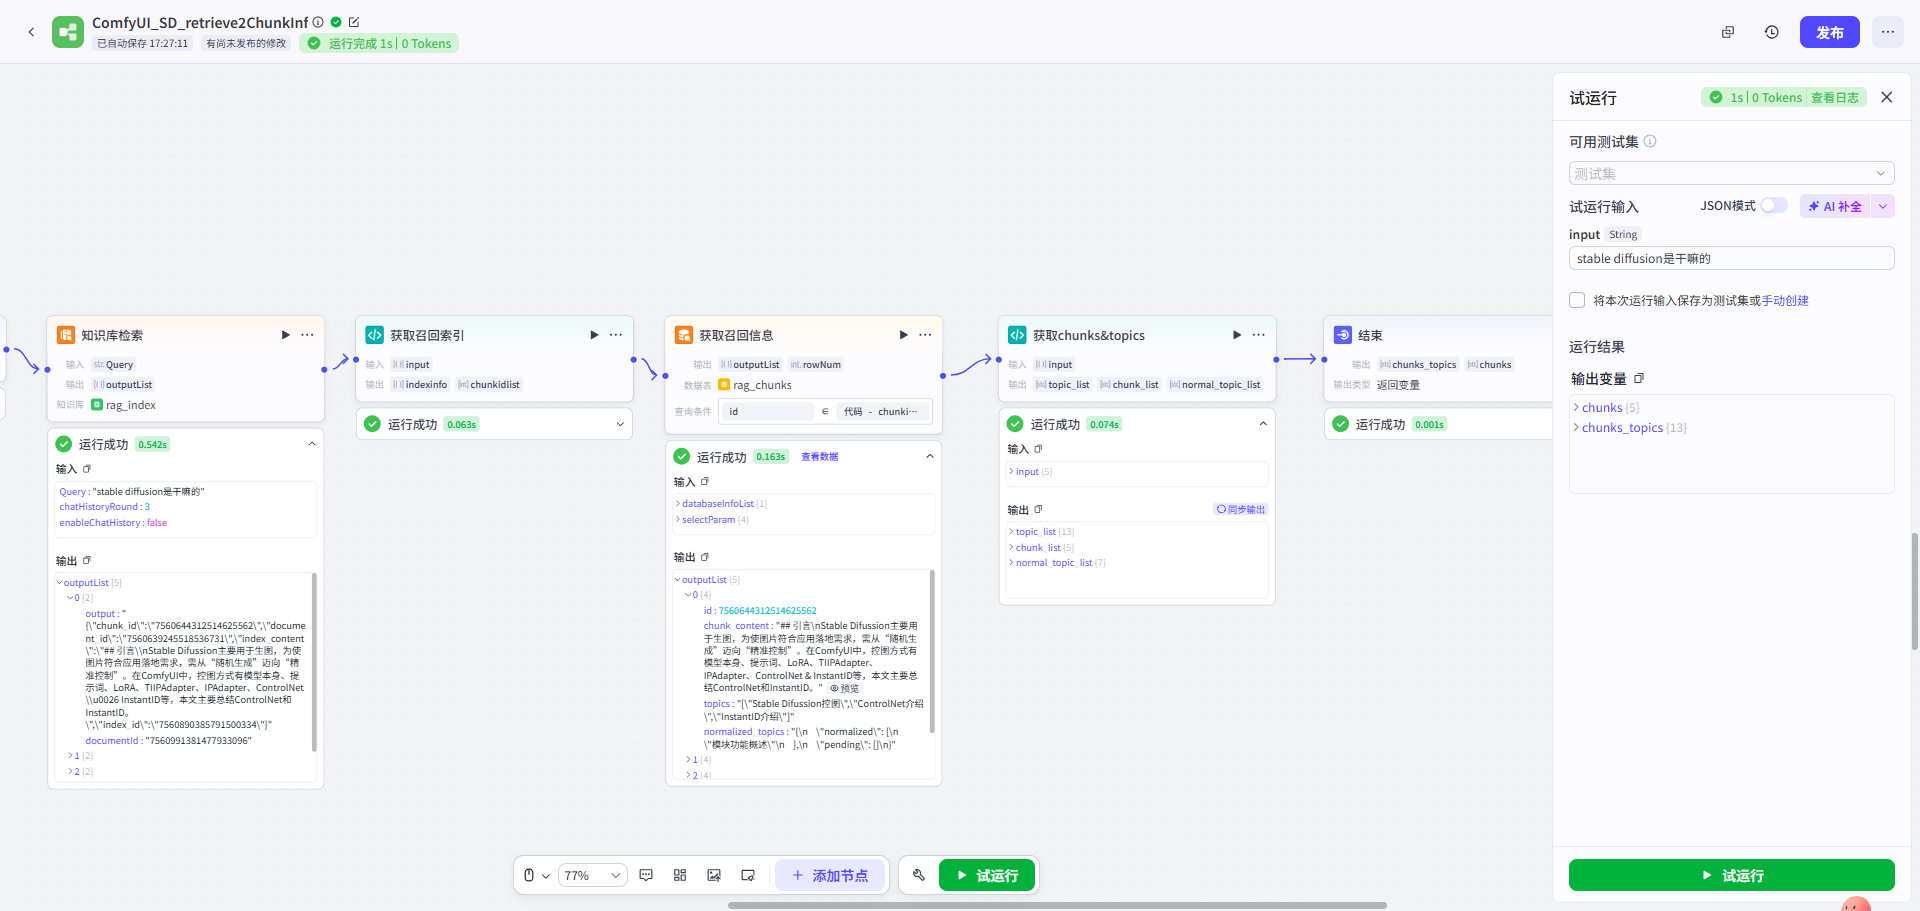Click the 手动创建 link
Viewport: 1920px width, 911px height.
pos(1785,300)
